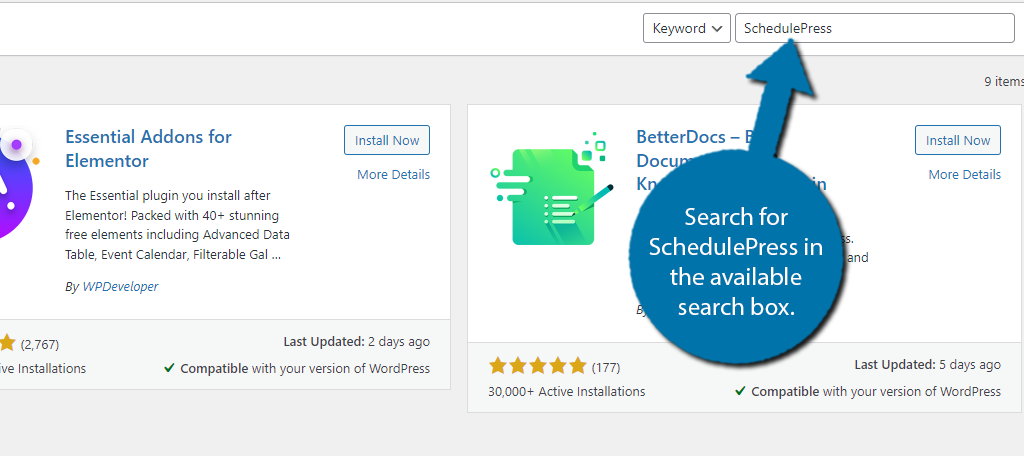This screenshot has width=1024, height=456.
Task: Select 'Last Updated: 5 days ago' text
Action: pyautogui.click(x=927, y=365)
